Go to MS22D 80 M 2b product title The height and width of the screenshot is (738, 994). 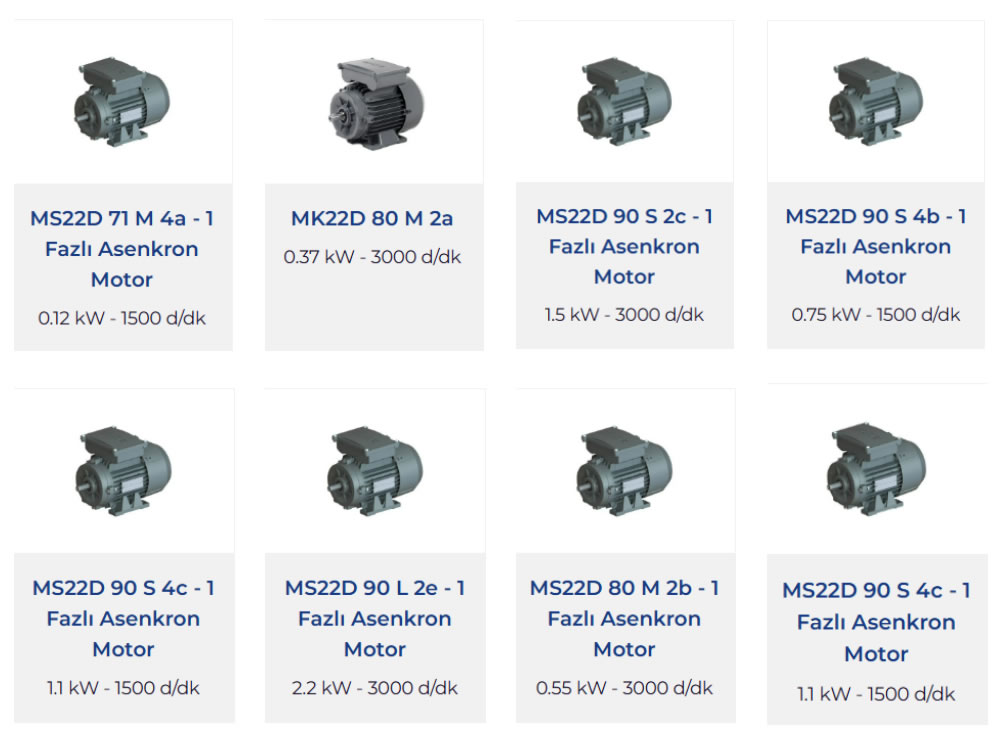(x=624, y=618)
